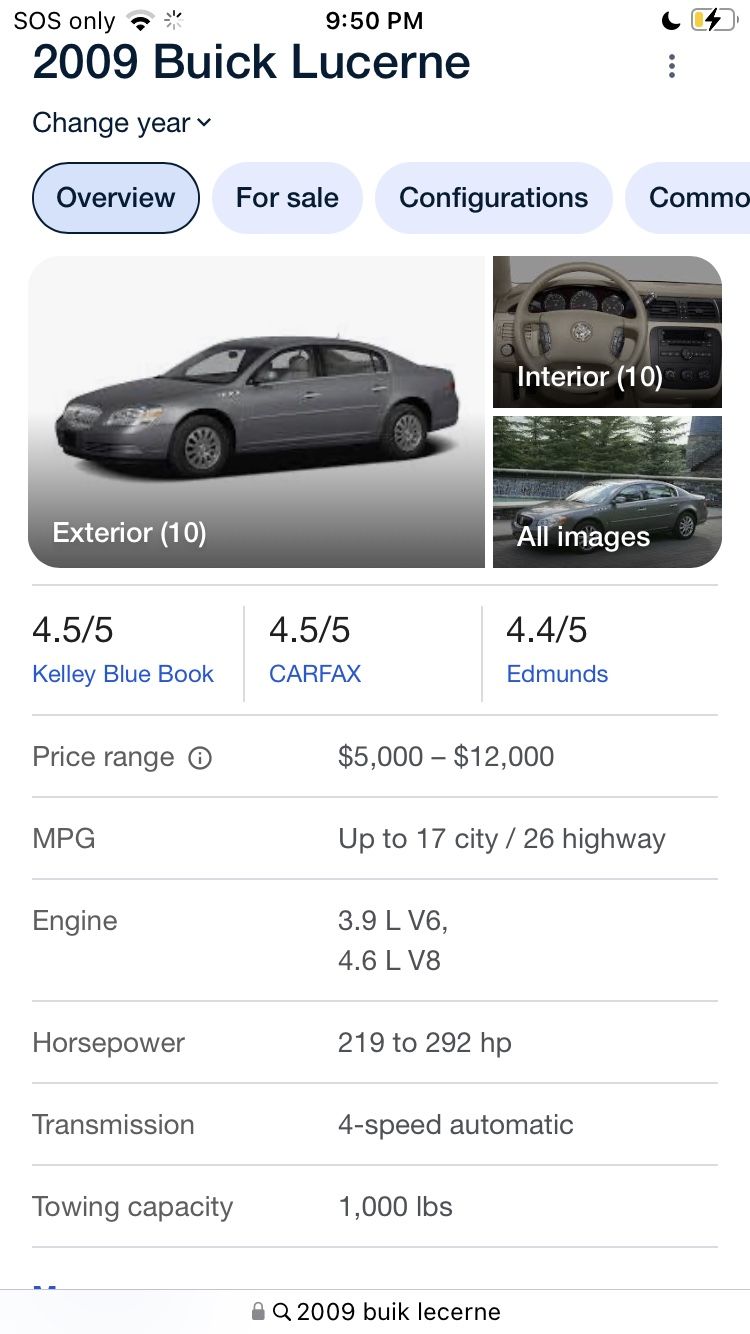Tap the battery charging icon in status bar
This screenshot has width=750, height=1334.
[712, 20]
